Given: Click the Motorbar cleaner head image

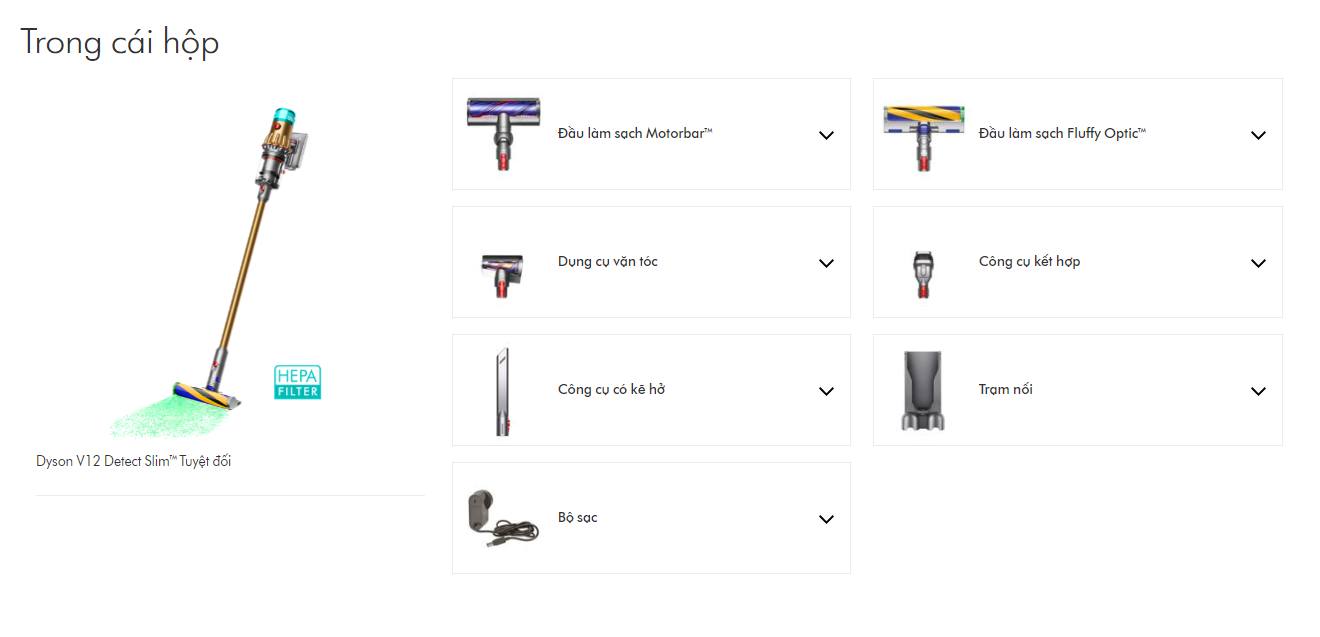Looking at the screenshot, I should click(502, 134).
